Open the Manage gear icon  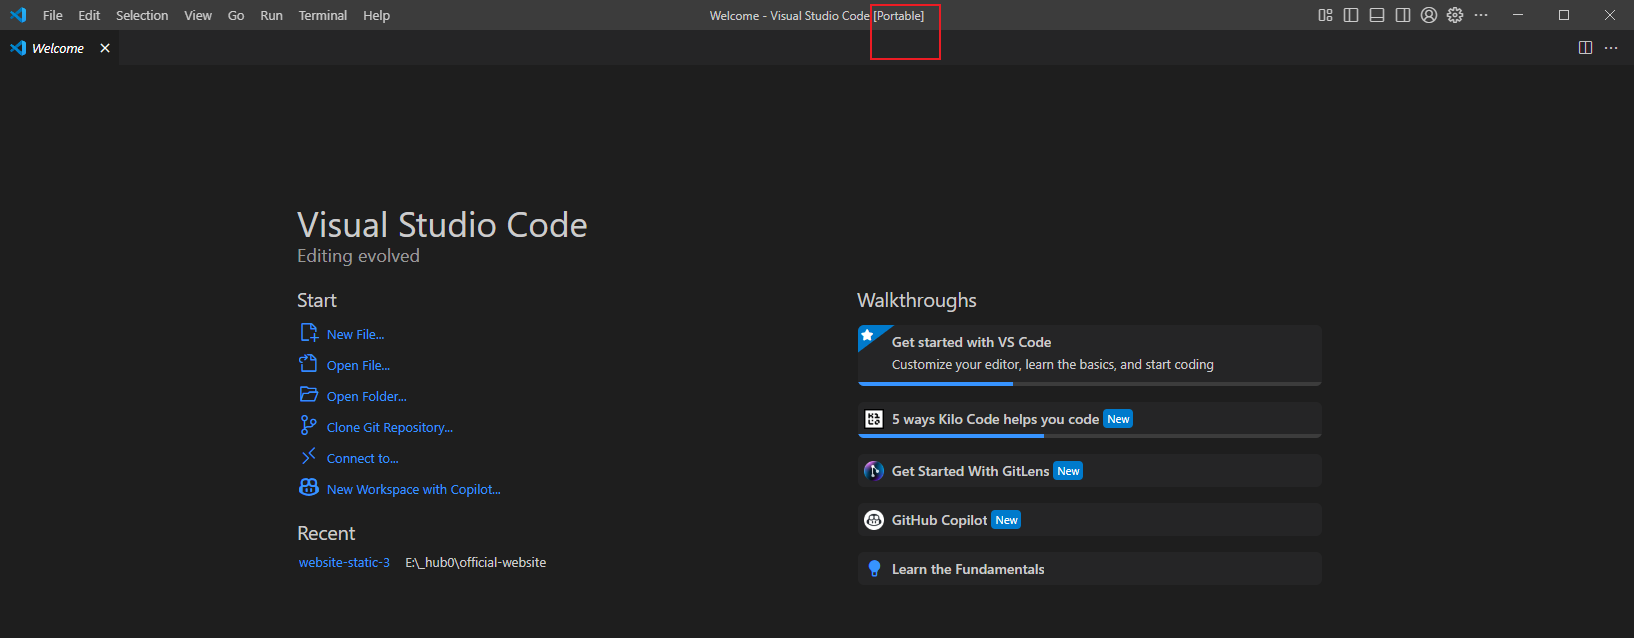click(1455, 15)
